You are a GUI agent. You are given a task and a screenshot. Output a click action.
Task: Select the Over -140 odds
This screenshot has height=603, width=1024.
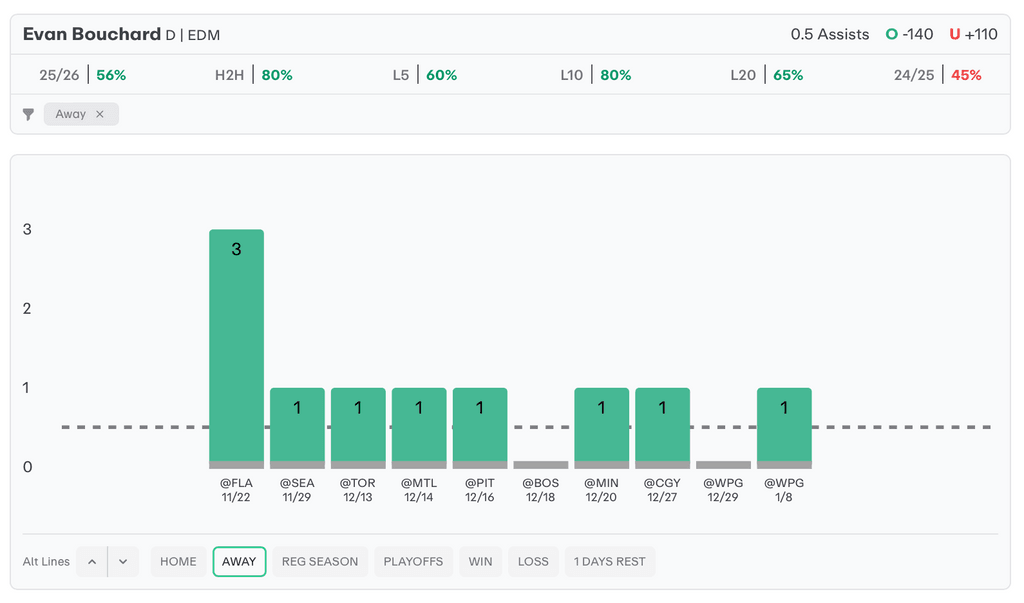click(909, 34)
